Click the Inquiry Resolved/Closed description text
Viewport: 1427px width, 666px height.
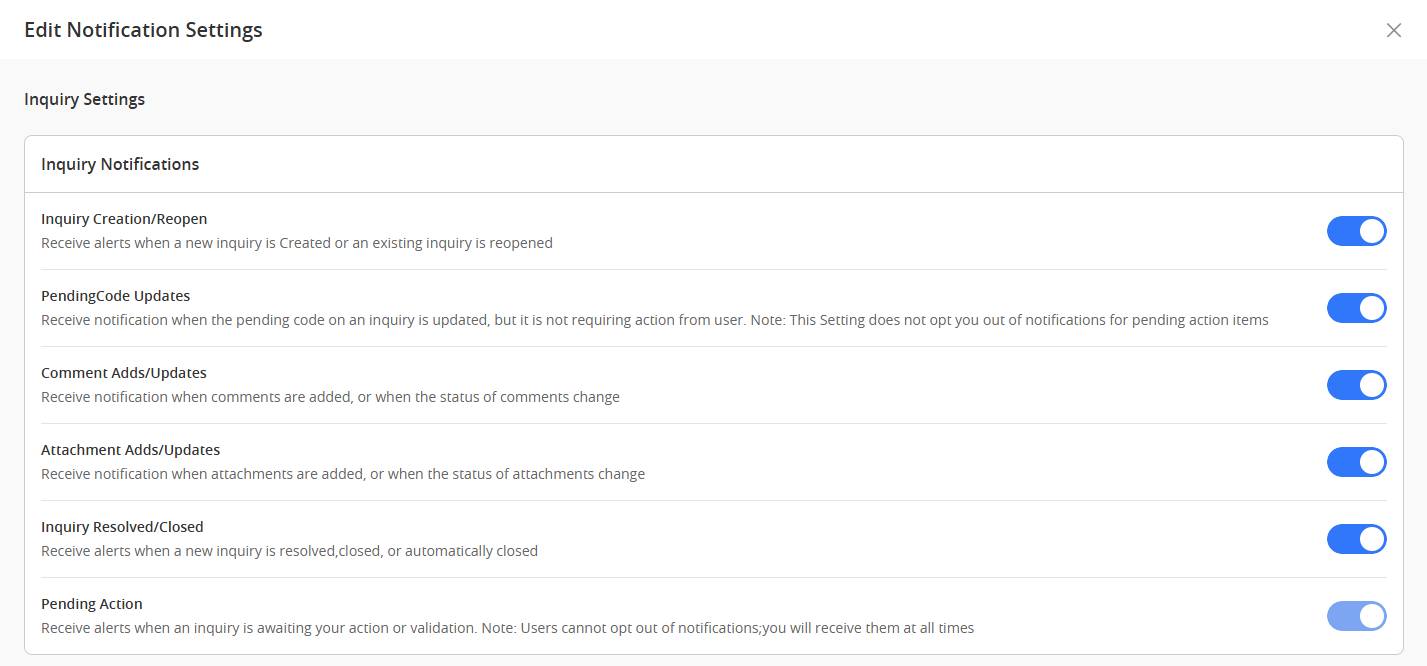(289, 551)
